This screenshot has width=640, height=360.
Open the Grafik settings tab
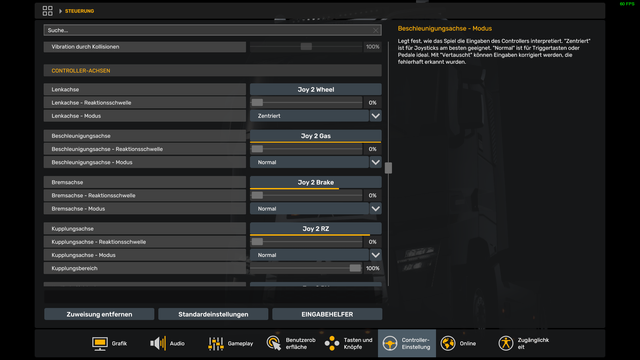click(109, 343)
